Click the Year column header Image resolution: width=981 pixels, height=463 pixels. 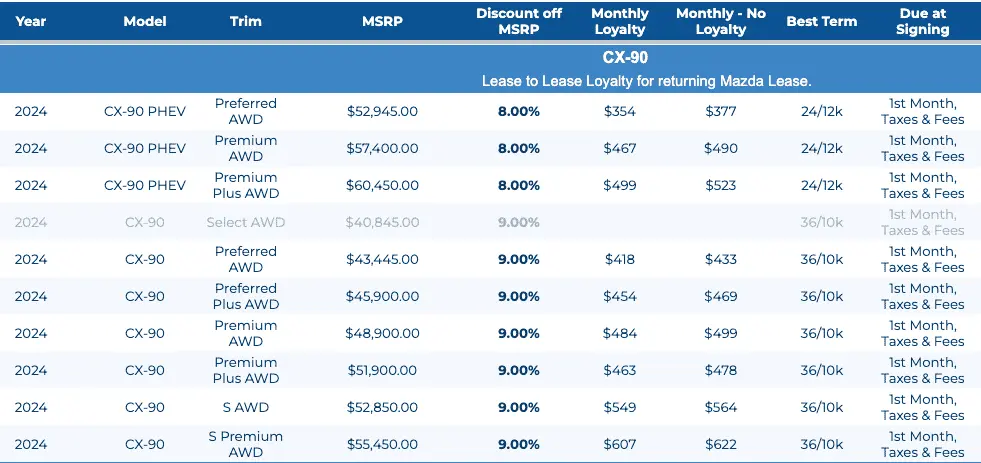tap(31, 21)
